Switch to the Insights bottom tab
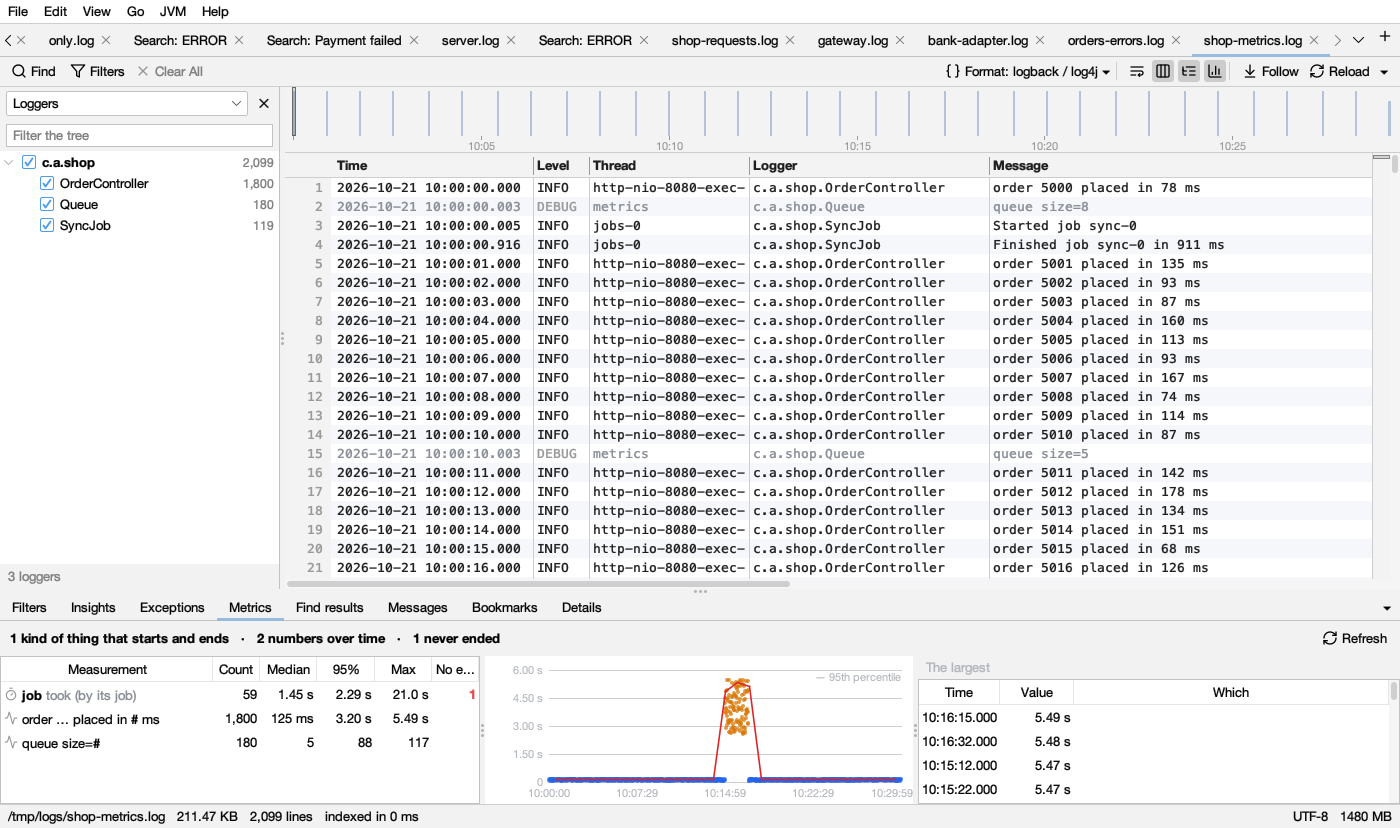The width and height of the screenshot is (1400, 828). pyautogui.click(x=93, y=607)
